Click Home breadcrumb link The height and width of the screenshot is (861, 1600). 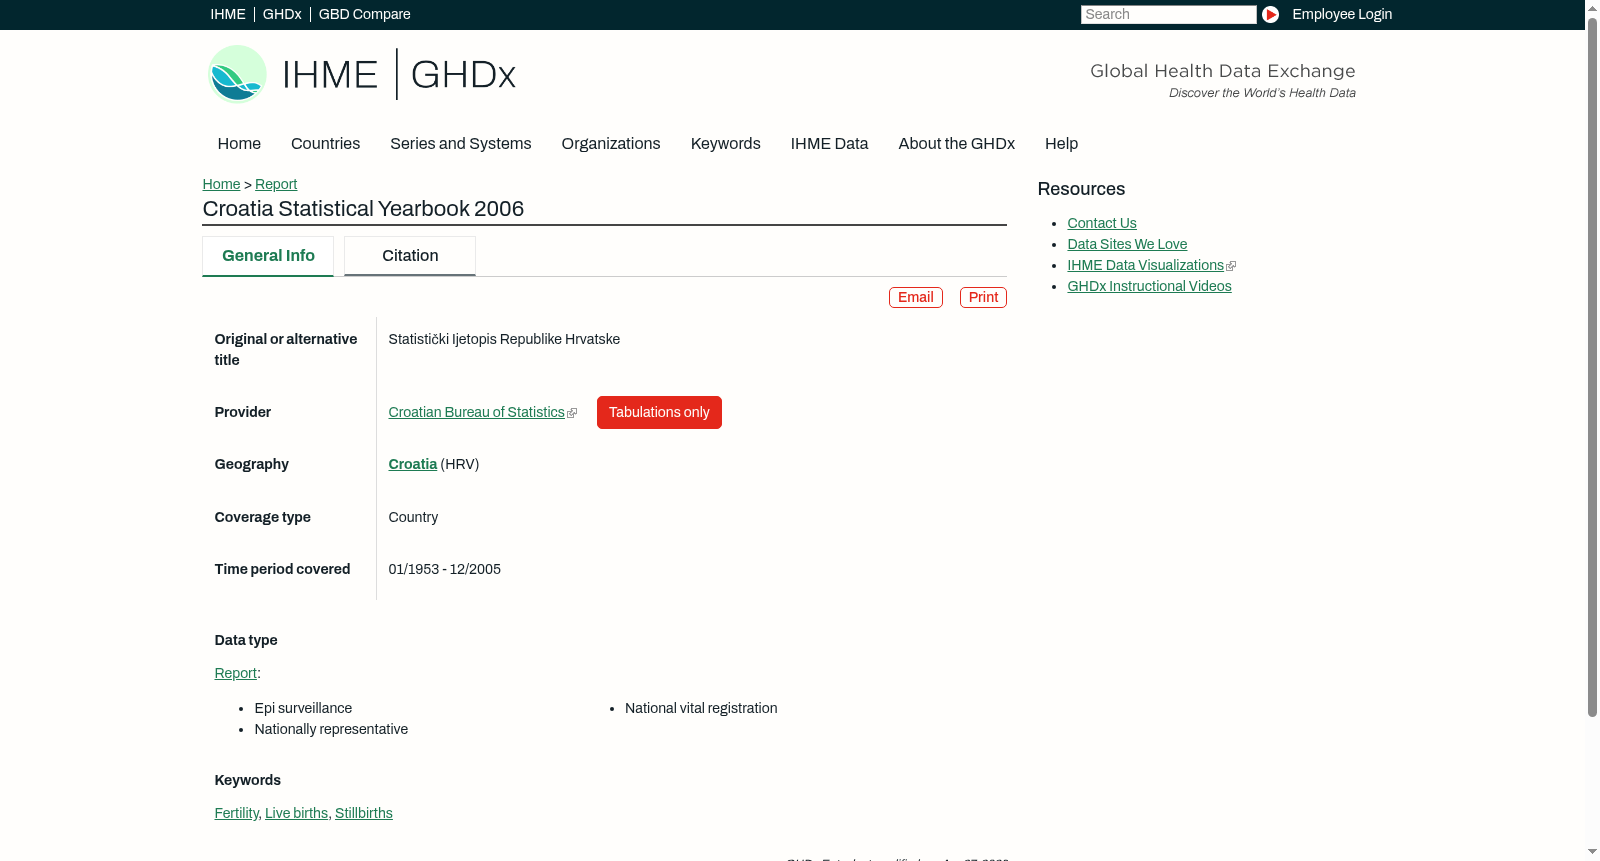[221, 184]
